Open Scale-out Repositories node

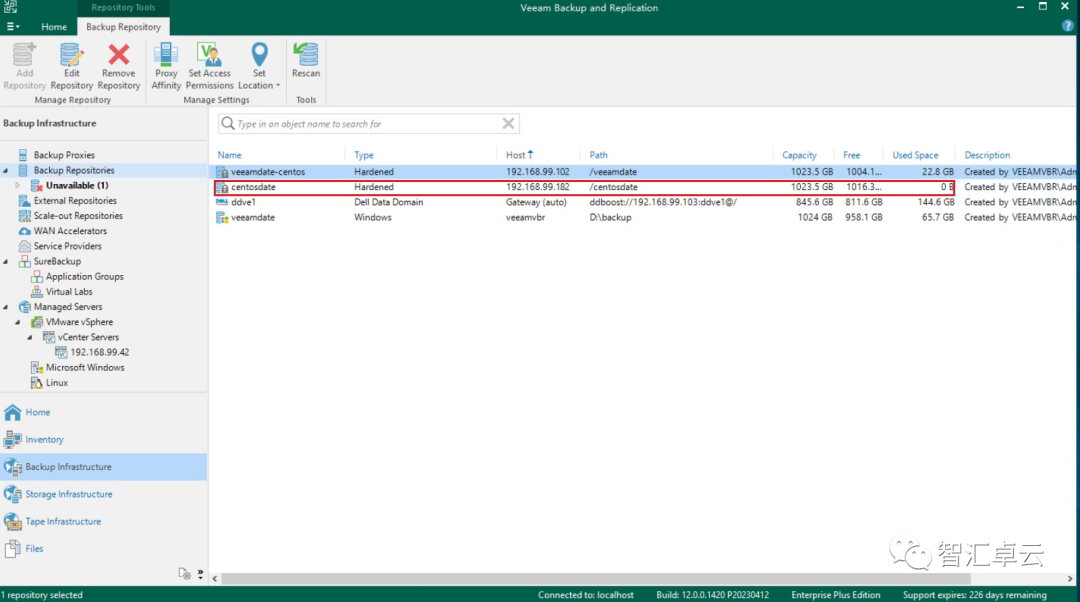click(78, 216)
